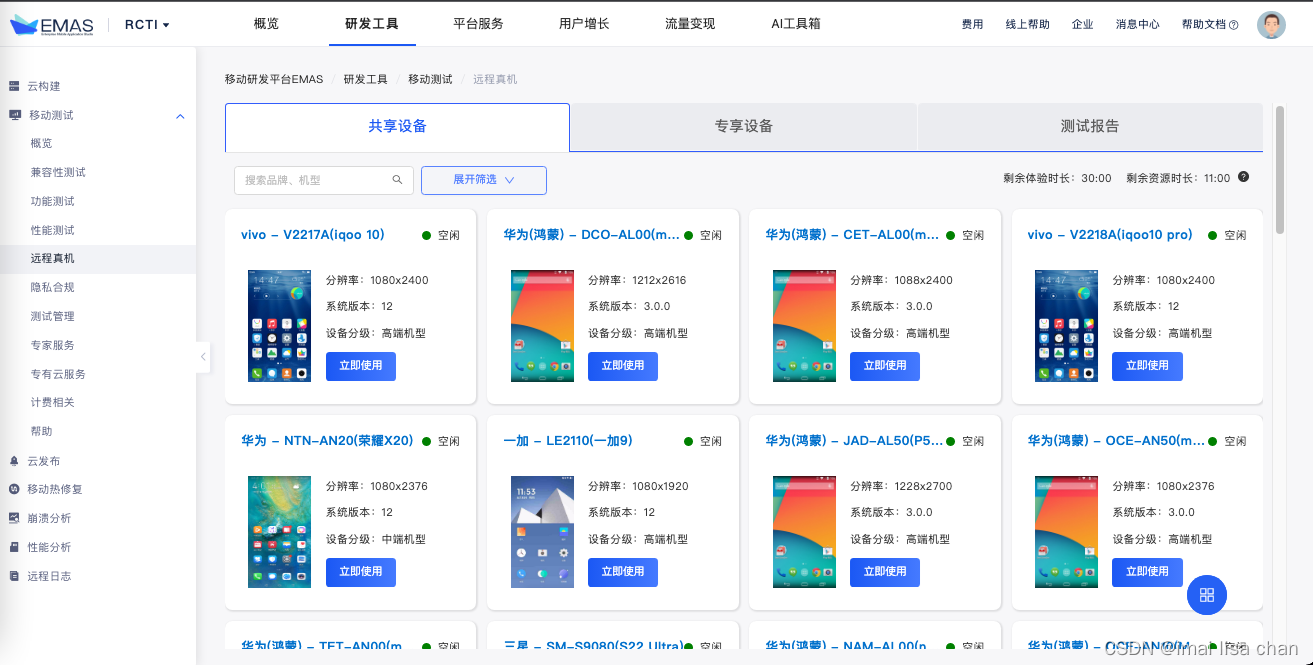
Task: Click 立即使用 for 华为 JAD-AL50
Action: (885, 572)
